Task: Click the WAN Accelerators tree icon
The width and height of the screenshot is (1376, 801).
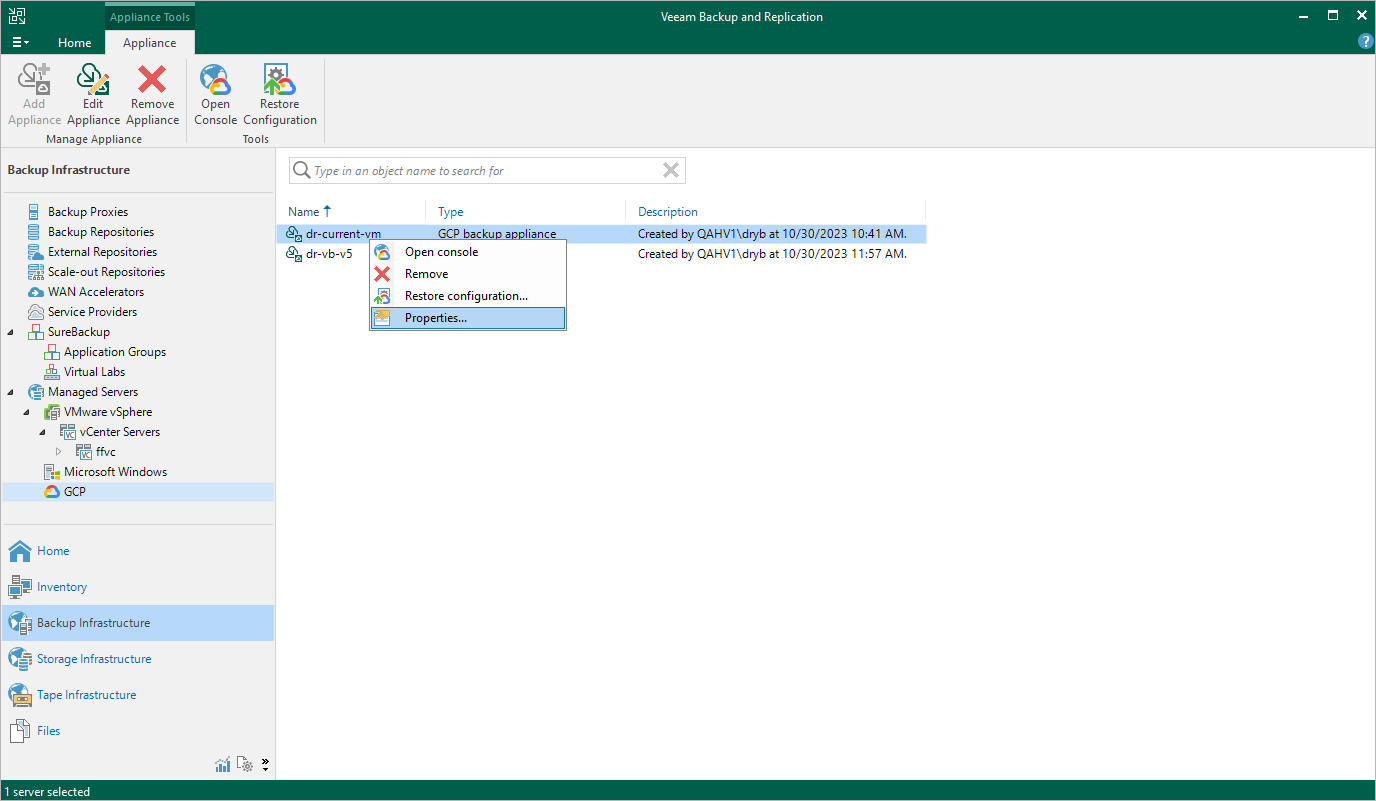Action: [36, 292]
